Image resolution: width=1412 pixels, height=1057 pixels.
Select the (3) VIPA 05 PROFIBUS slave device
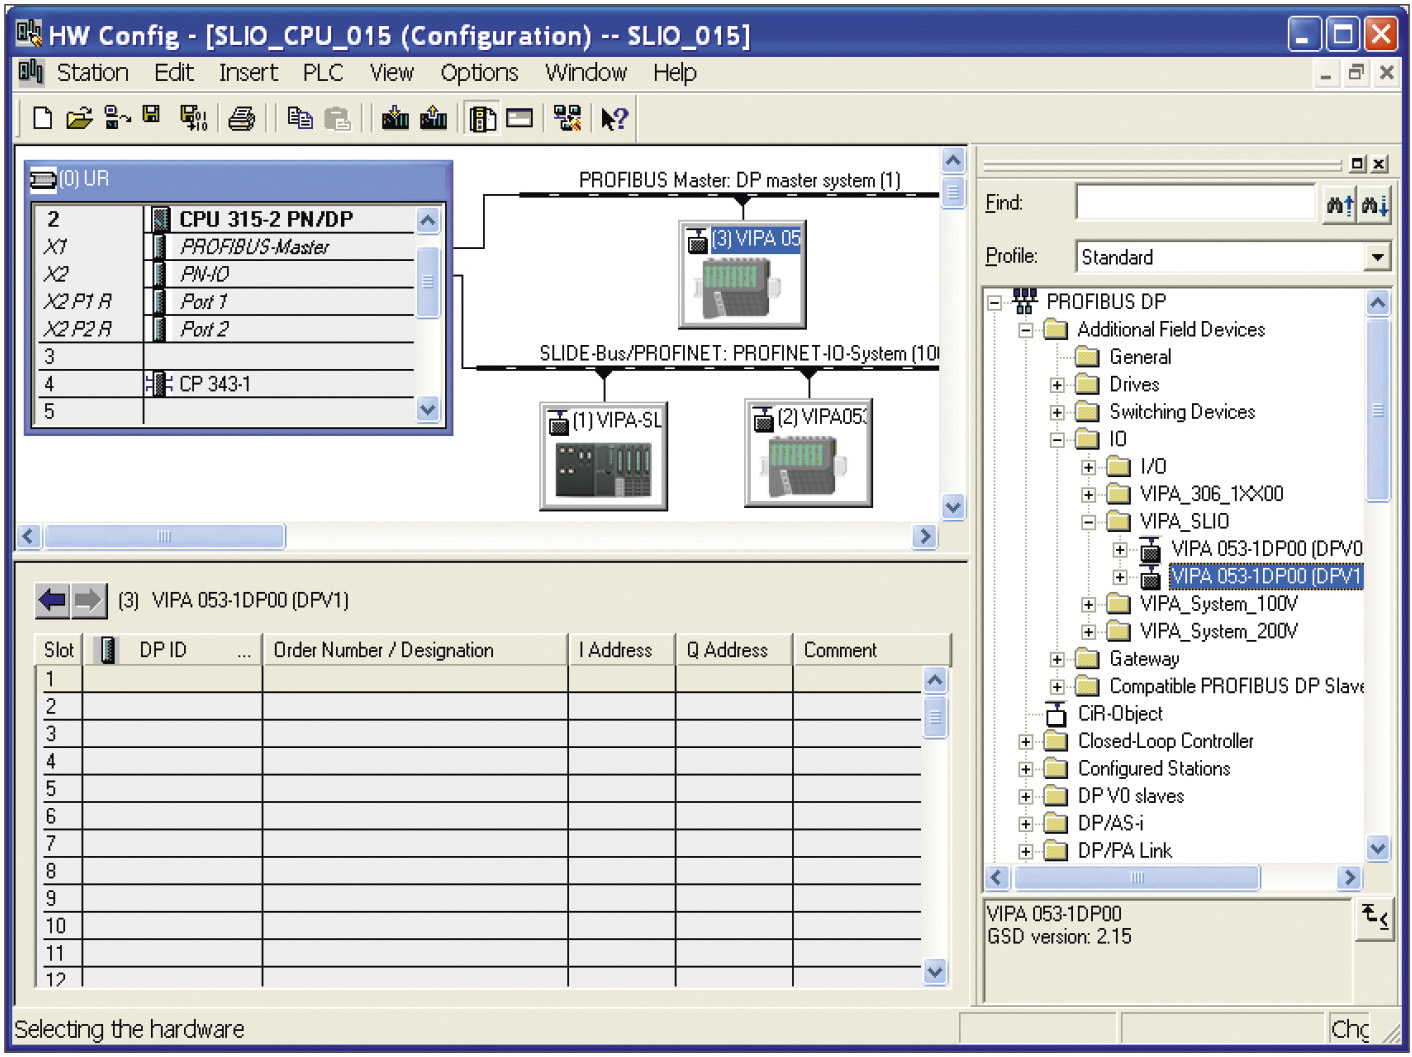click(742, 273)
